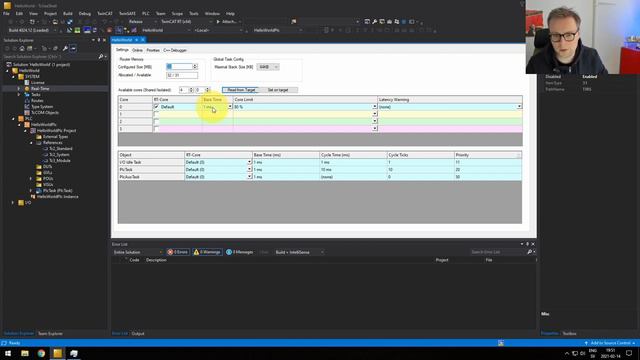Click the External Types folder icon
The image size is (640, 360).
pyautogui.click(x=39, y=137)
